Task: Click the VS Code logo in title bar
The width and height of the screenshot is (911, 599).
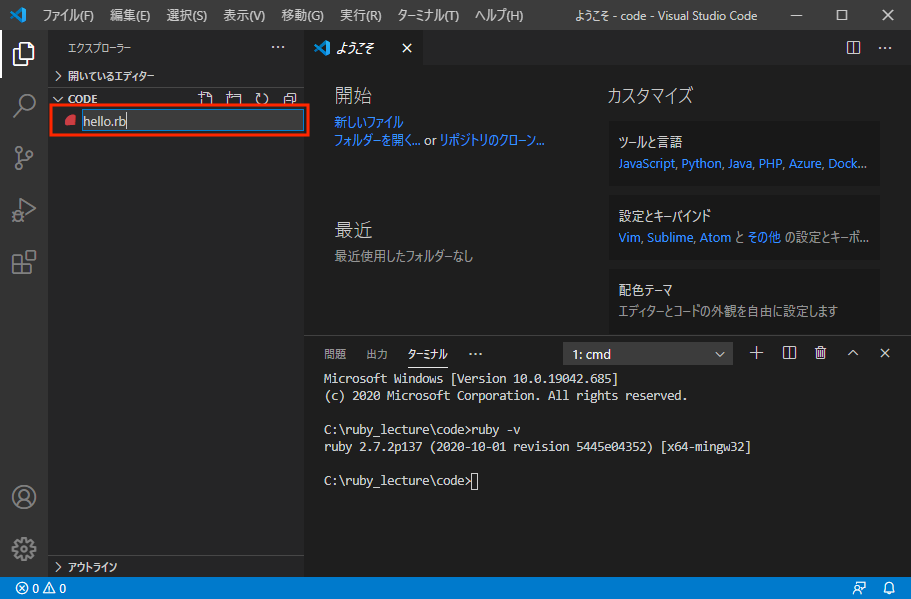Action: tap(18, 15)
